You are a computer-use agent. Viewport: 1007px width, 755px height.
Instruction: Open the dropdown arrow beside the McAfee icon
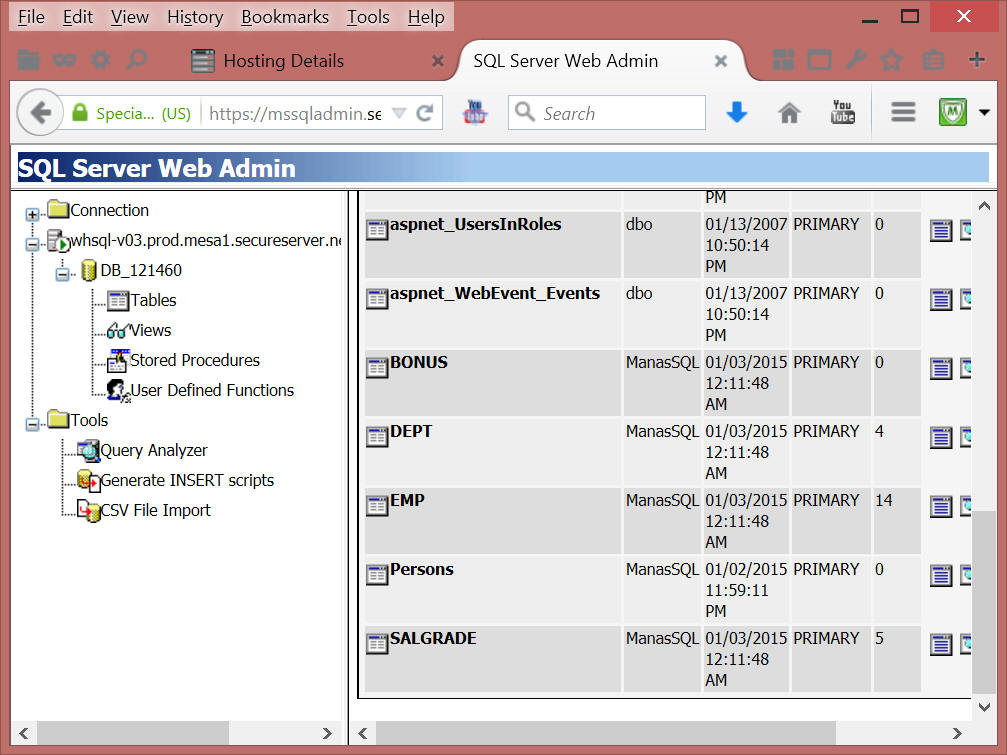coord(984,112)
